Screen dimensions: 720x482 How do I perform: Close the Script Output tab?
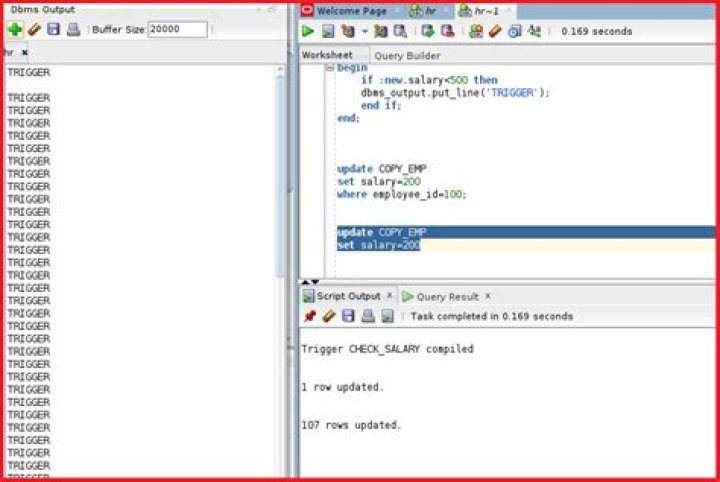tap(389, 296)
